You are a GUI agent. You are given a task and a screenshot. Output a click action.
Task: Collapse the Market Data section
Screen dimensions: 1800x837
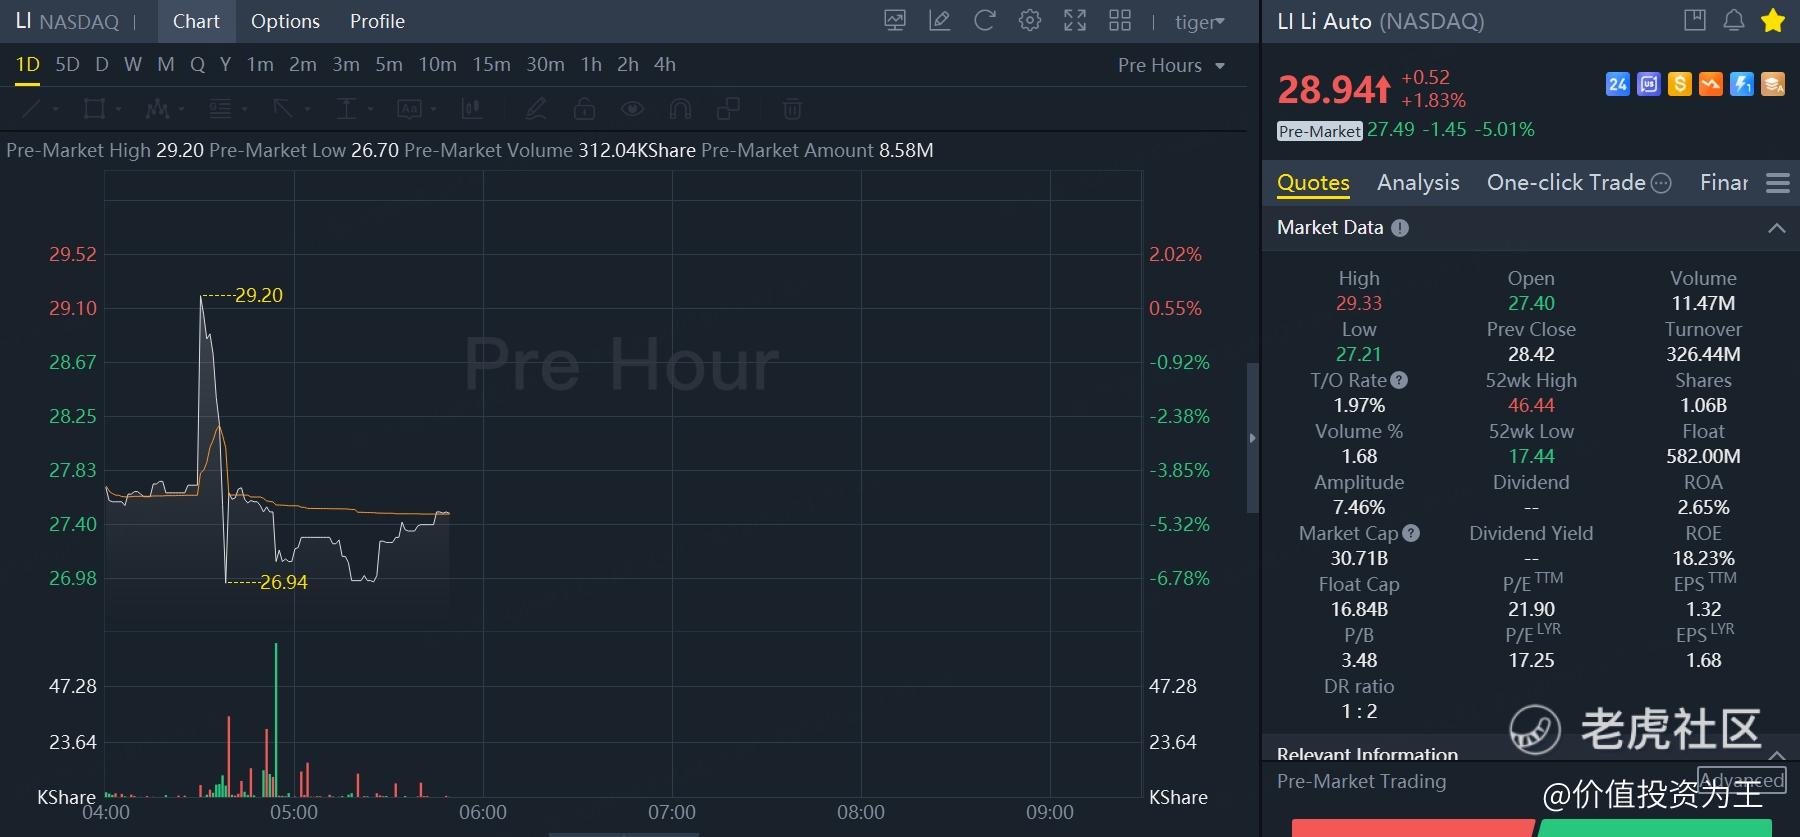[x=1777, y=228]
